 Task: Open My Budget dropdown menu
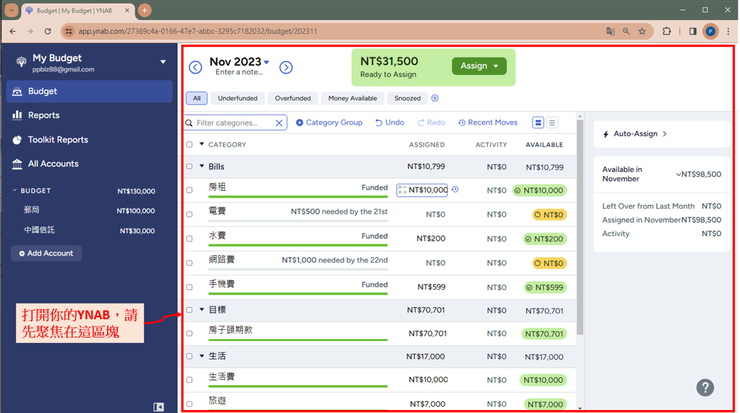click(x=163, y=62)
